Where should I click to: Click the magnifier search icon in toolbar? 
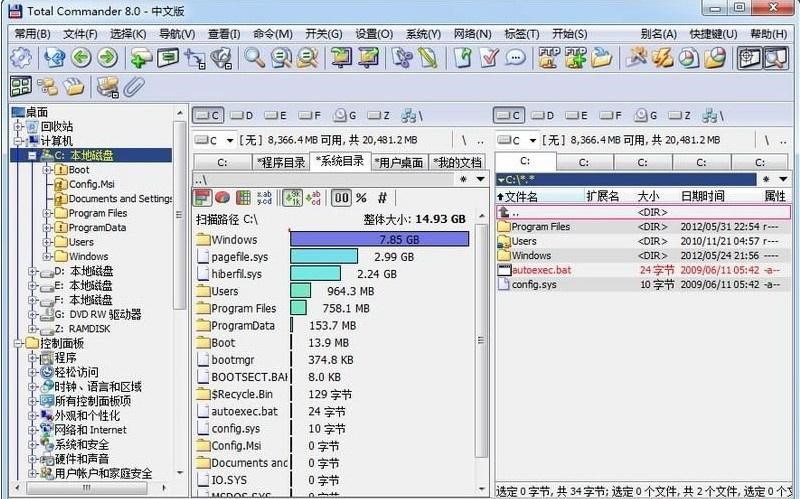[254, 58]
